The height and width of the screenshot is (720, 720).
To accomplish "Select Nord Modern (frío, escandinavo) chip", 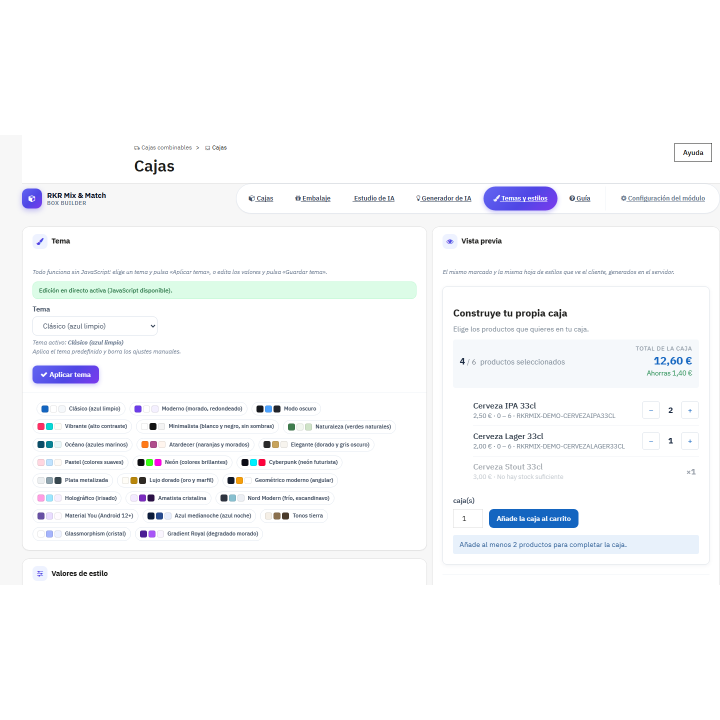I will pos(275,498).
